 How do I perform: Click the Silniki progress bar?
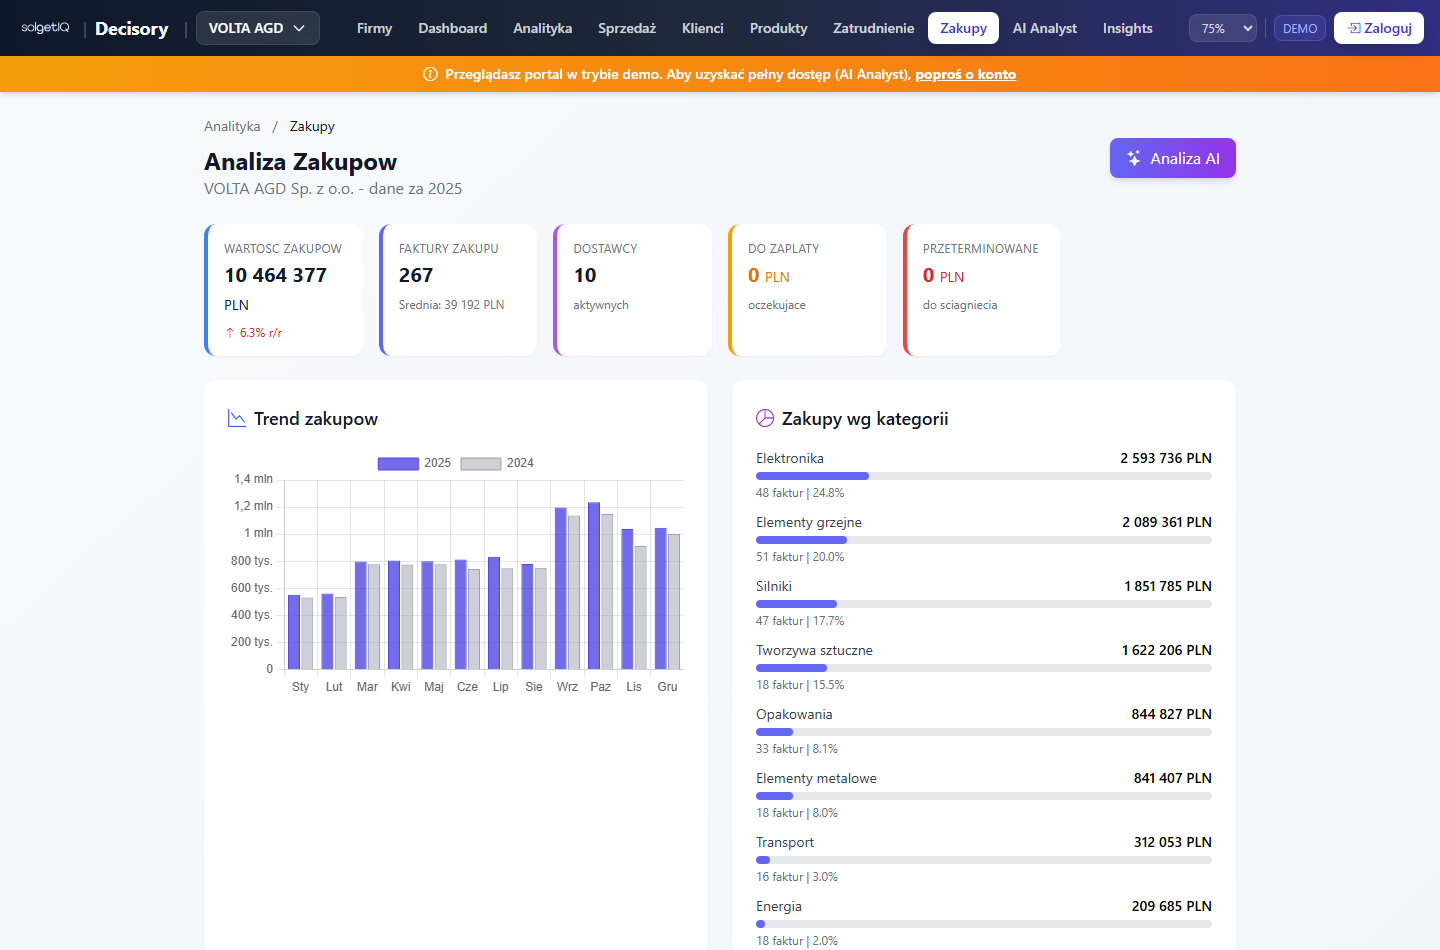[x=984, y=604]
